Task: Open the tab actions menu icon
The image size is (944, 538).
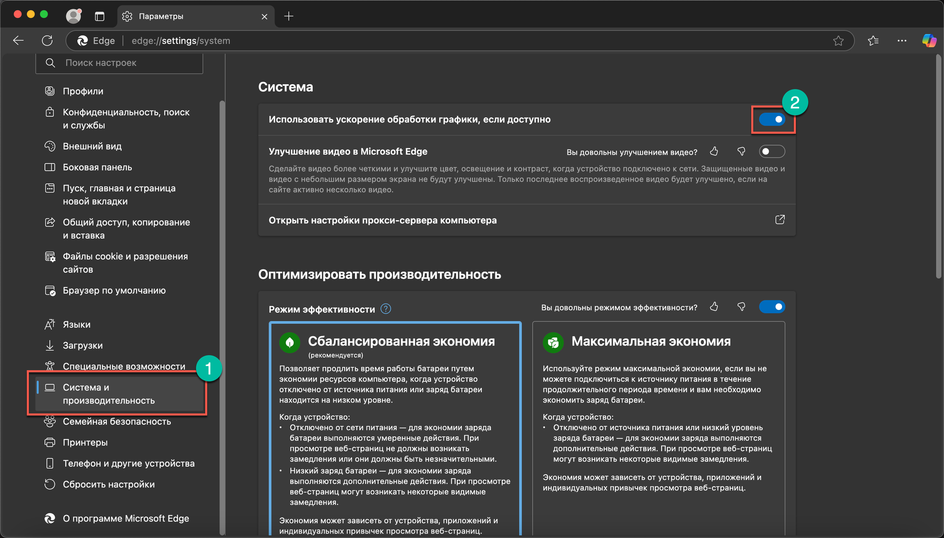Action: [99, 16]
